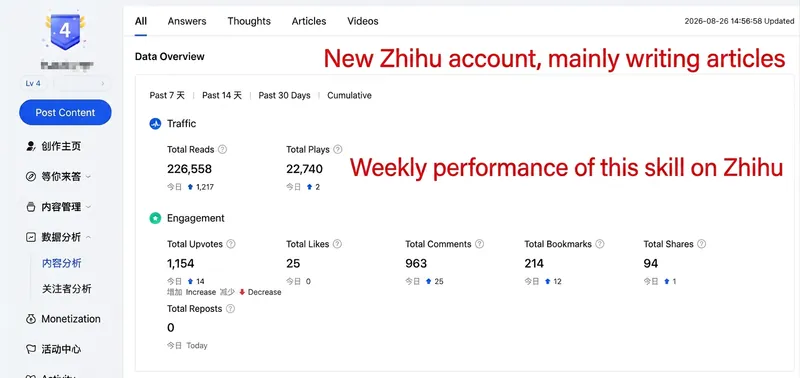
Task: Expand the 内容管理 sidebar section
Action: pyautogui.click(x=59, y=207)
